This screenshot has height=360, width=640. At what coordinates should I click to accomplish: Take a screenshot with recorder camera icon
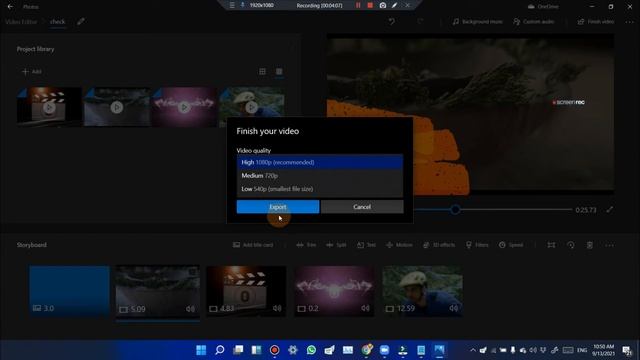click(382, 5)
